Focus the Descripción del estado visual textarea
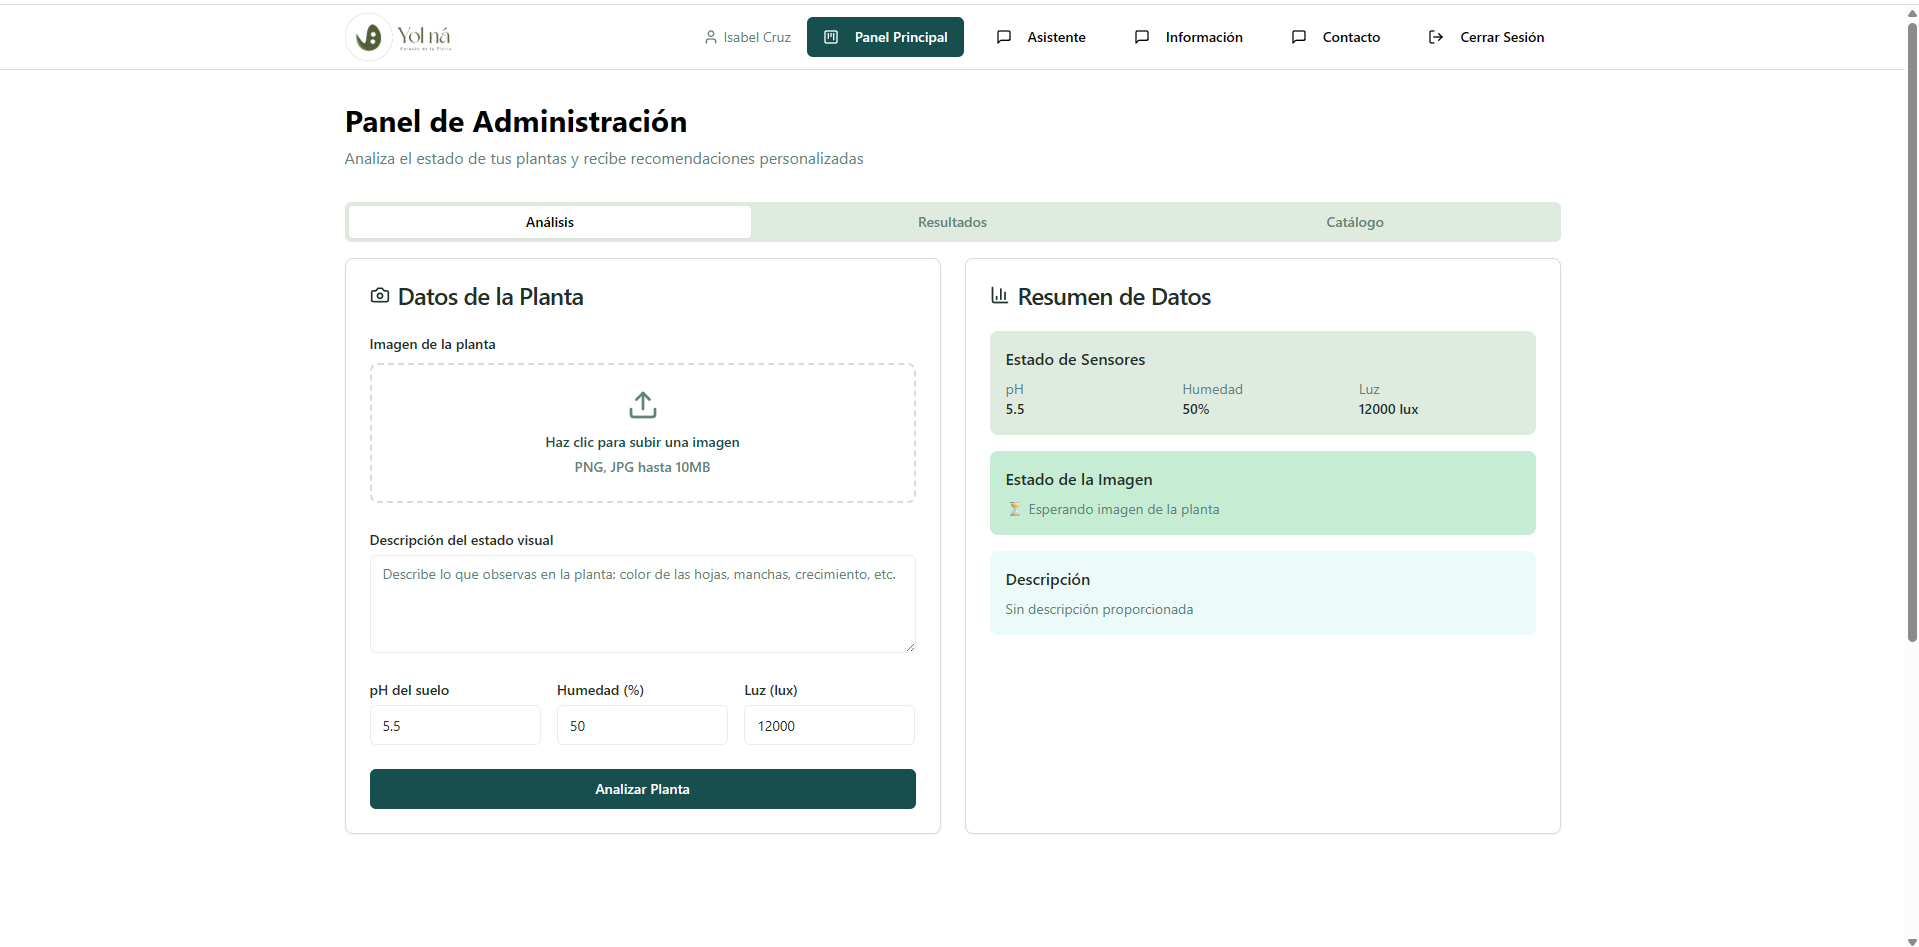 [x=642, y=604]
